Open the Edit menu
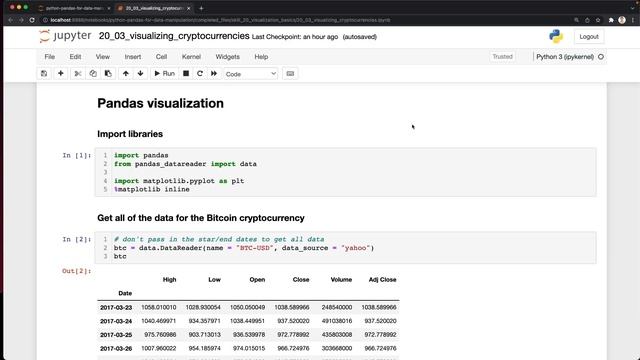The height and width of the screenshot is (360, 640). (x=75, y=57)
